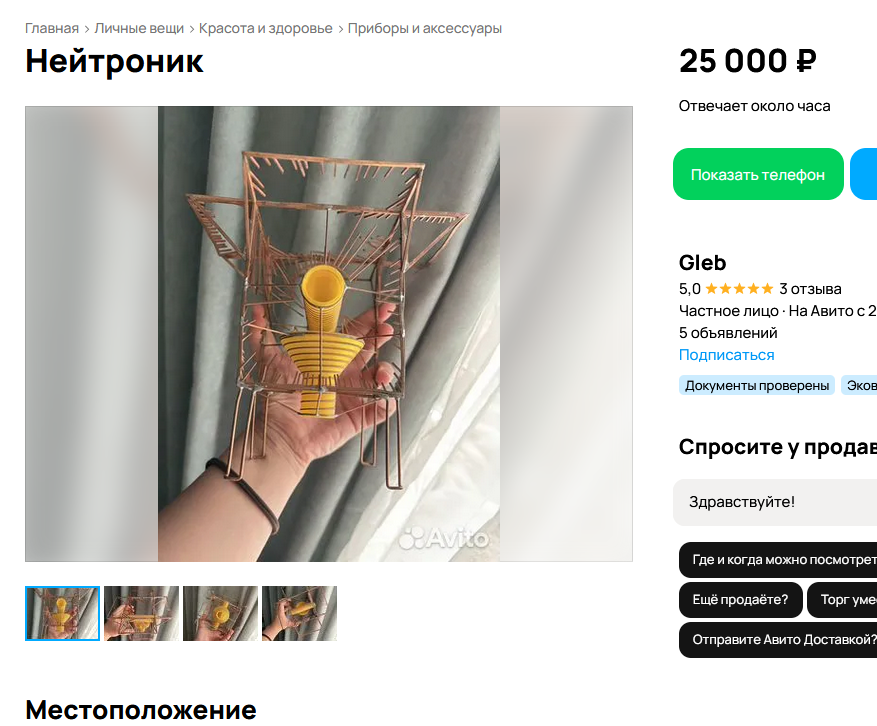The width and height of the screenshot is (877, 726).
Task: Select the quick question about viewing place
Action: [778, 559]
